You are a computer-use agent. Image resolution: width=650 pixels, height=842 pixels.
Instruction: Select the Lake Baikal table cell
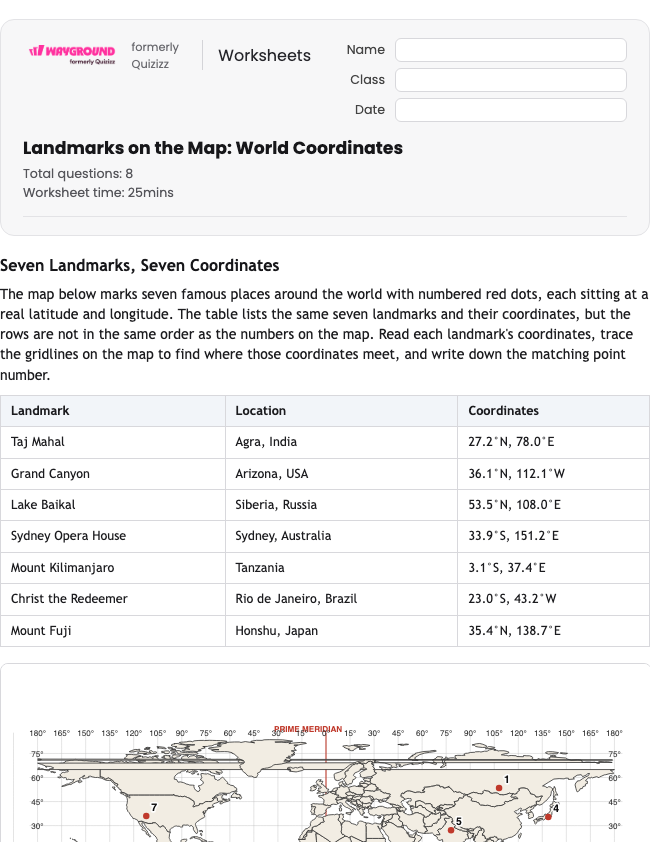tap(113, 505)
